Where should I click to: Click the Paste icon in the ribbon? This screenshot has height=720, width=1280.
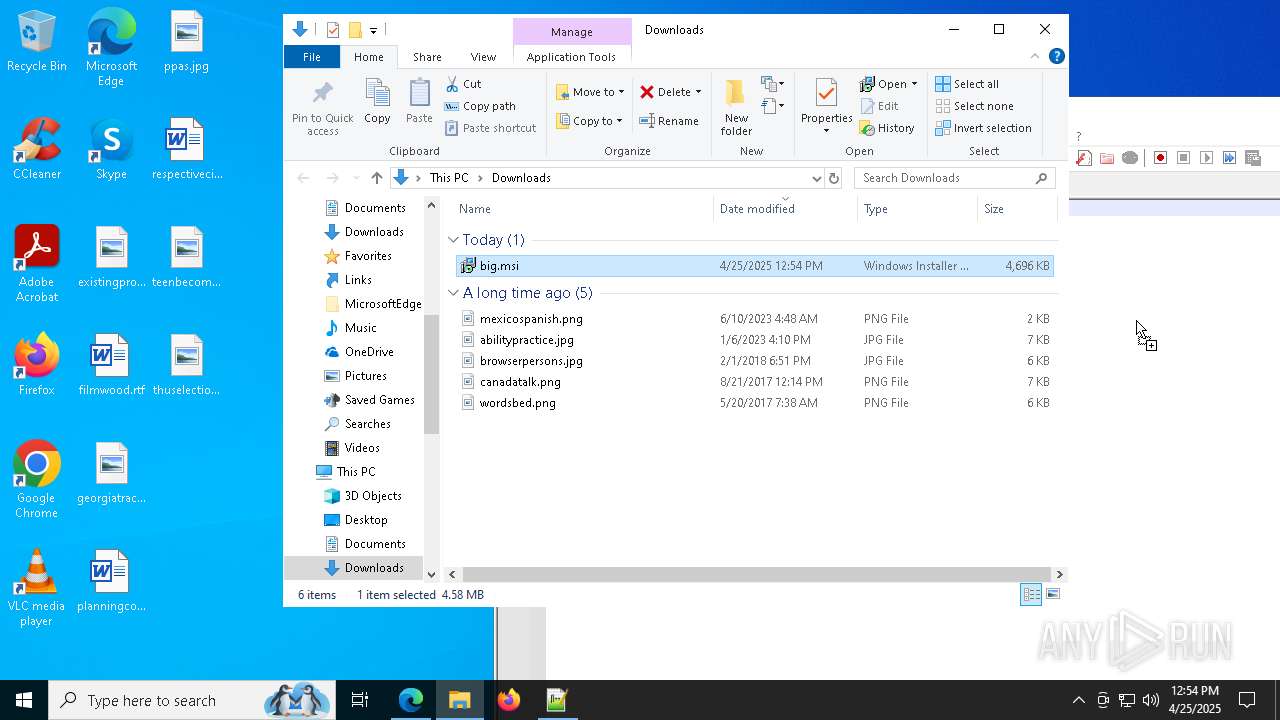coord(419,94)
